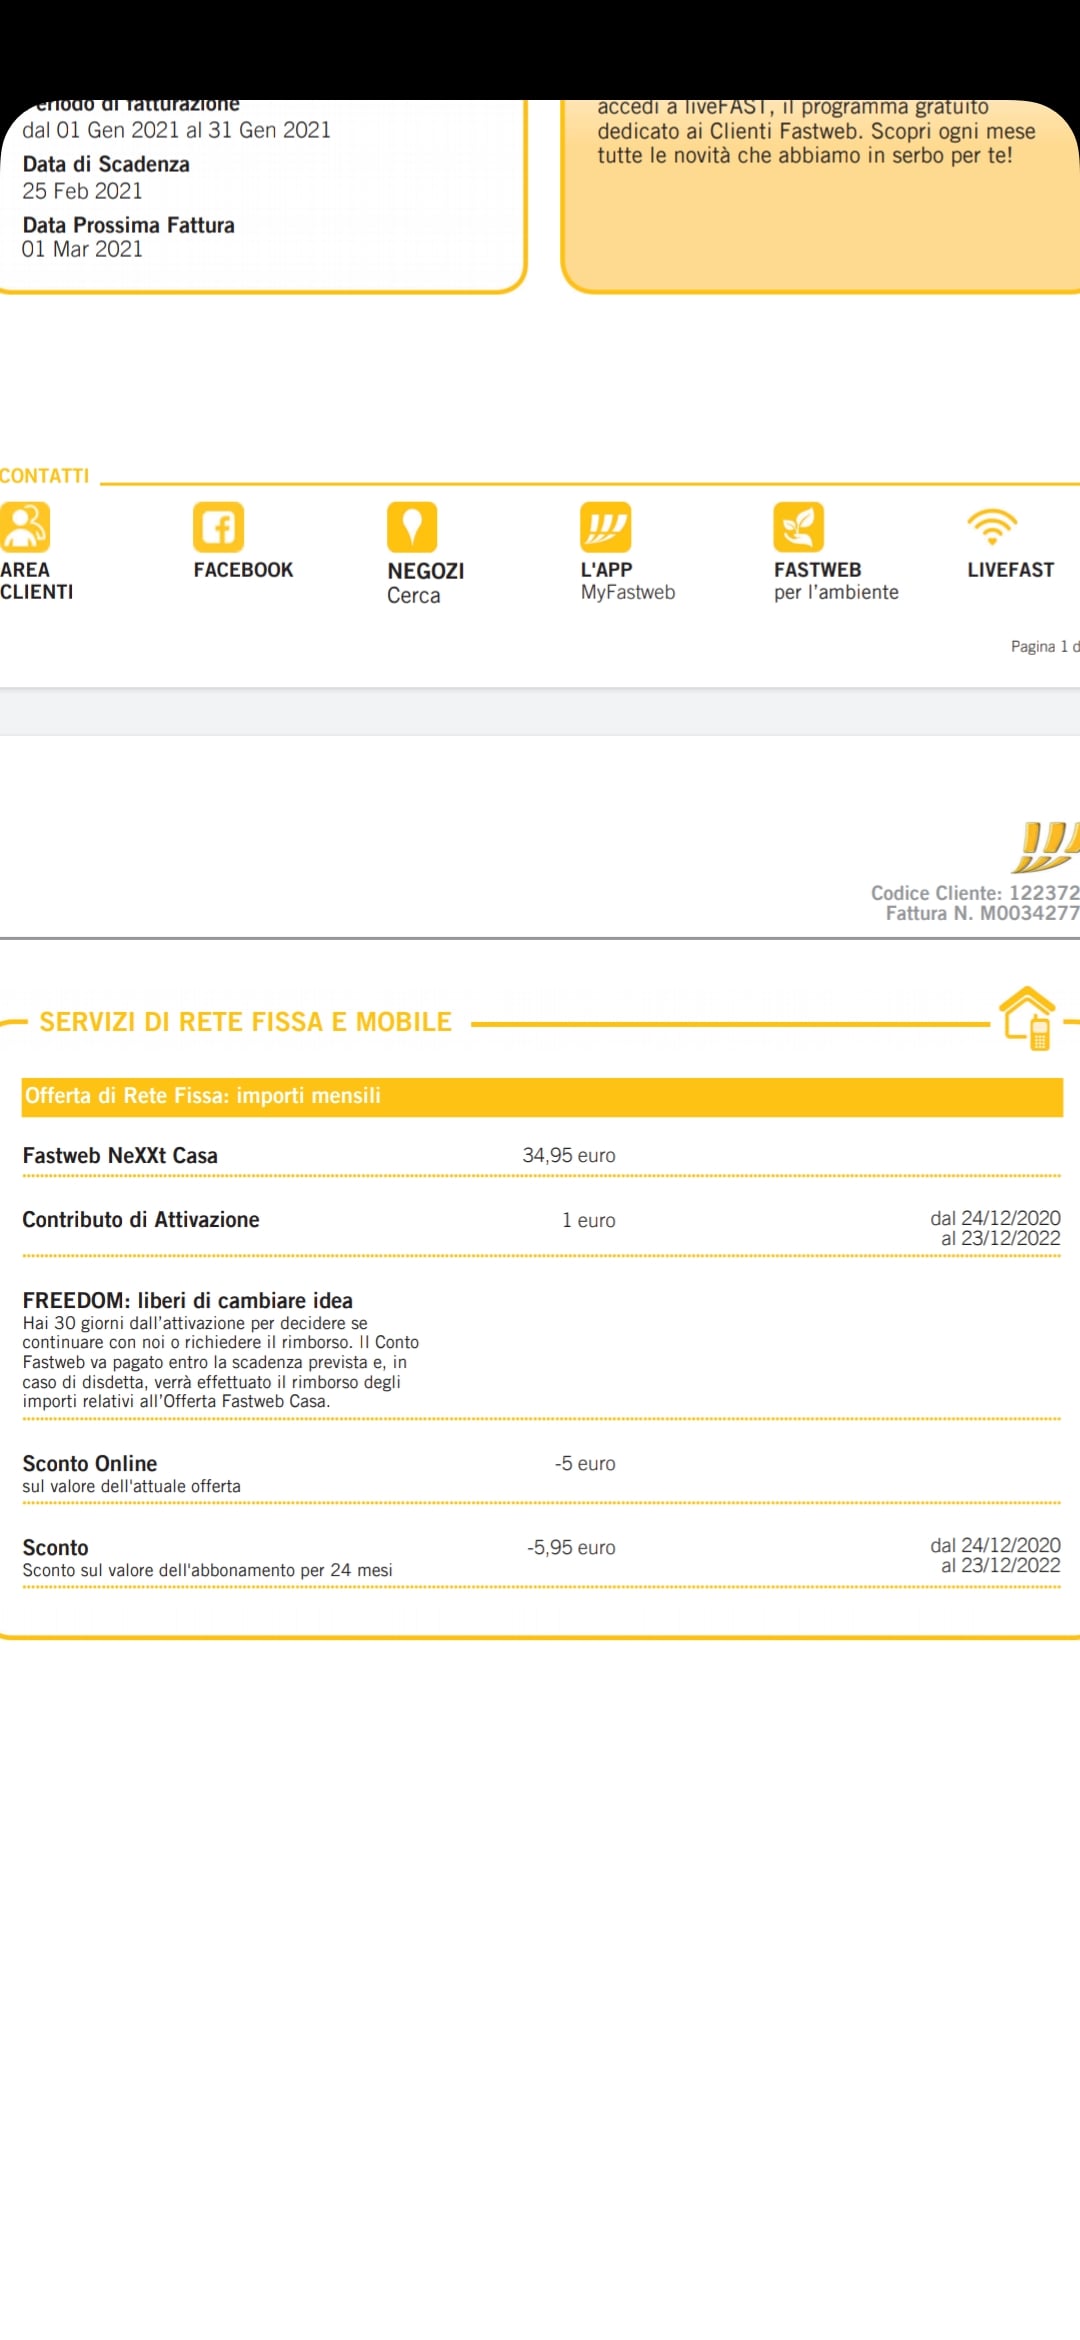Screen dimensions: 1080x2340
Task: Select the Data di Scadenza label
Action: tap(106, 164)
